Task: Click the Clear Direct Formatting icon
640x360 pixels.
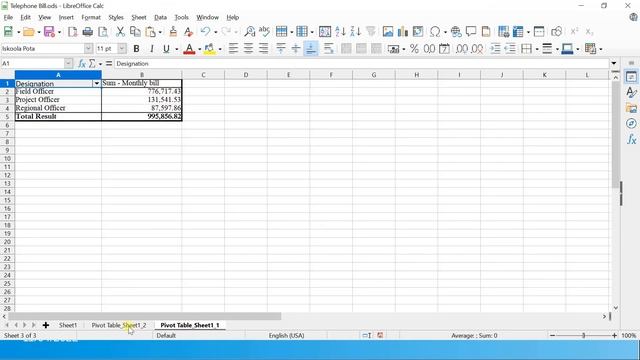Action: click(x=188, y=31)
